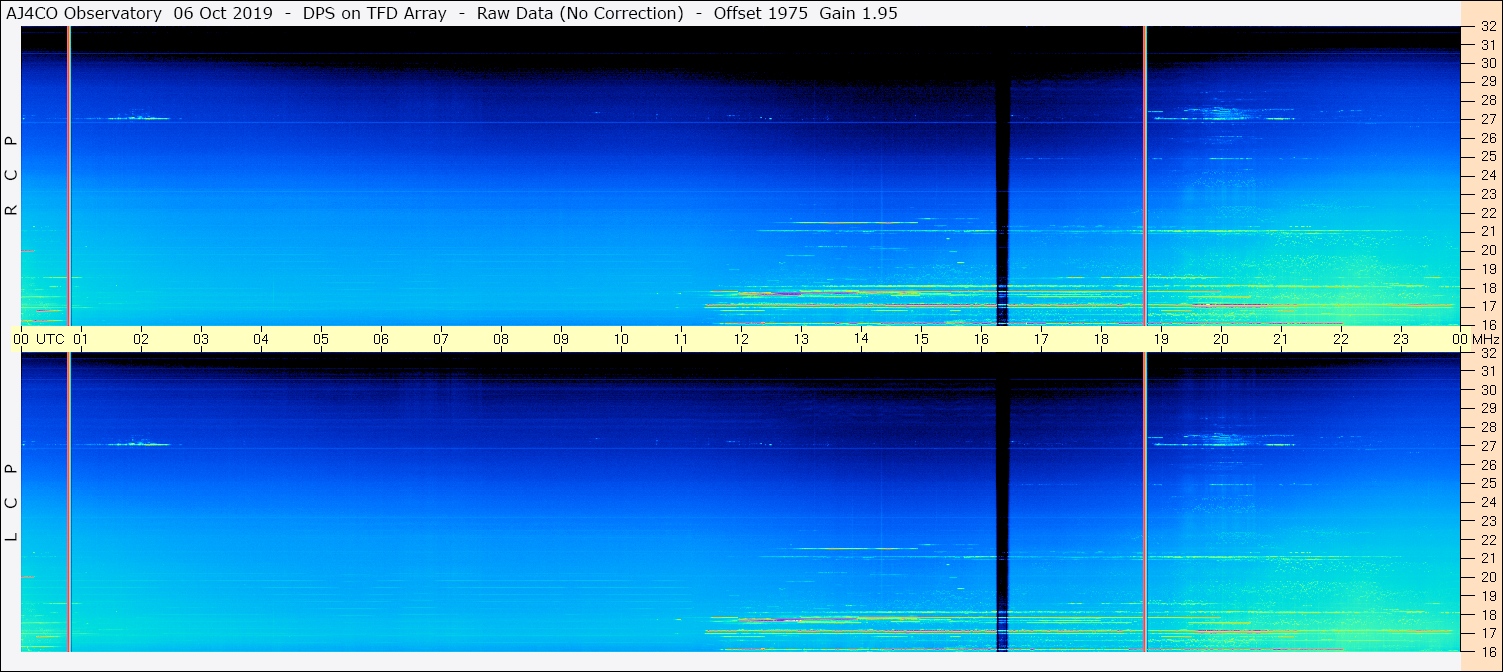The height and width of the screenshot is (672, 1503).
Task: Click the 22 MHz tick on LCP frequency scale
Action: [x=1487, y=539]
